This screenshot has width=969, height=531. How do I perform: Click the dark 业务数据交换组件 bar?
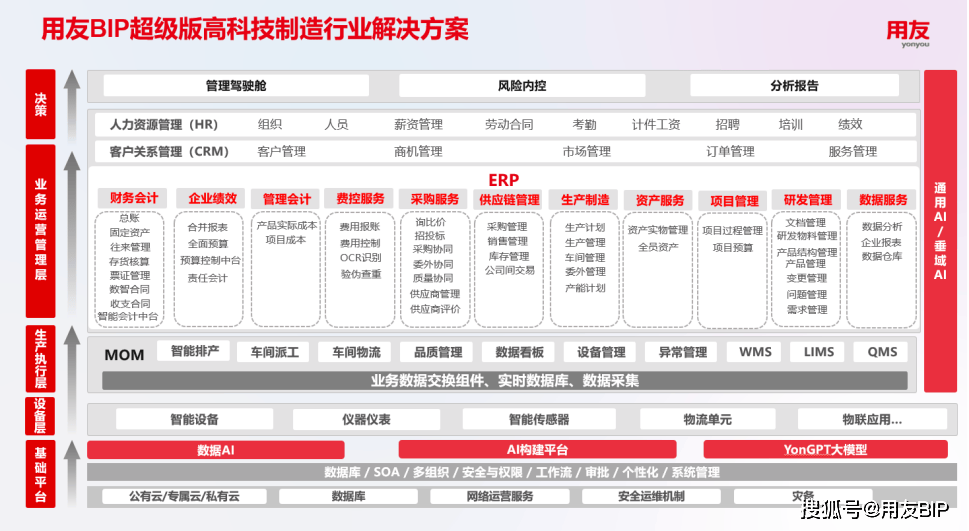[505, 381]
